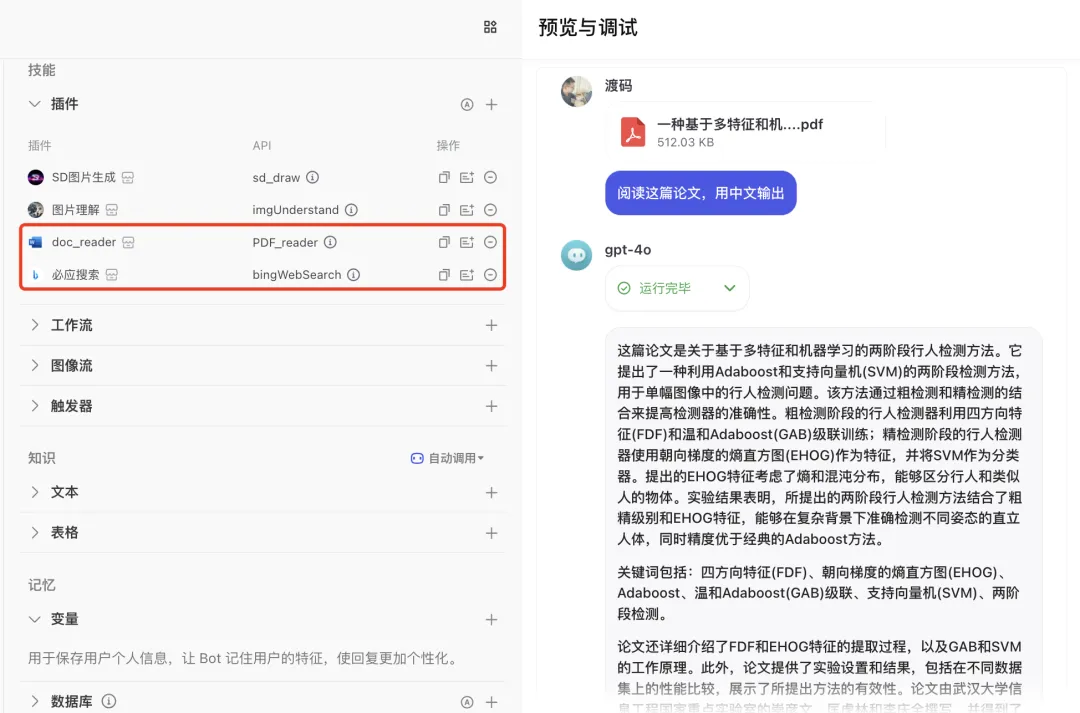This screenshot has height=713, width=1080.
Task: Click the grid workspace icon near 预览与调试
Action: pyautogui.click(x=490, y=27)
